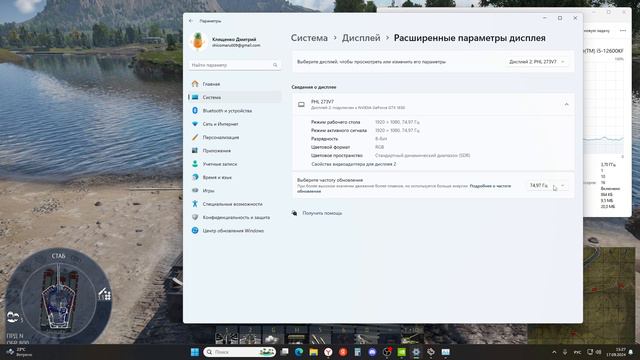Click the microphone icon in the system tray
640x360 pixels.
click(565, 352)
